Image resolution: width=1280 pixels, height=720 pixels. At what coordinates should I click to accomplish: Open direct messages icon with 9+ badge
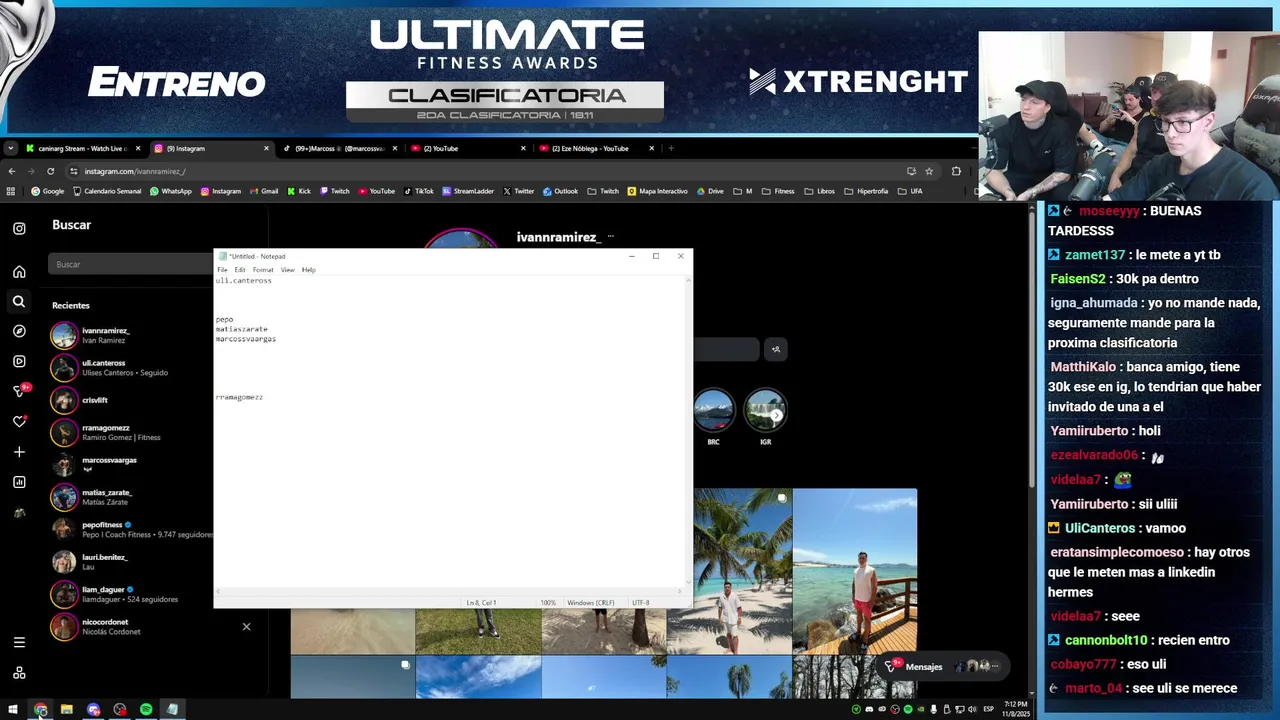point(20,390)
